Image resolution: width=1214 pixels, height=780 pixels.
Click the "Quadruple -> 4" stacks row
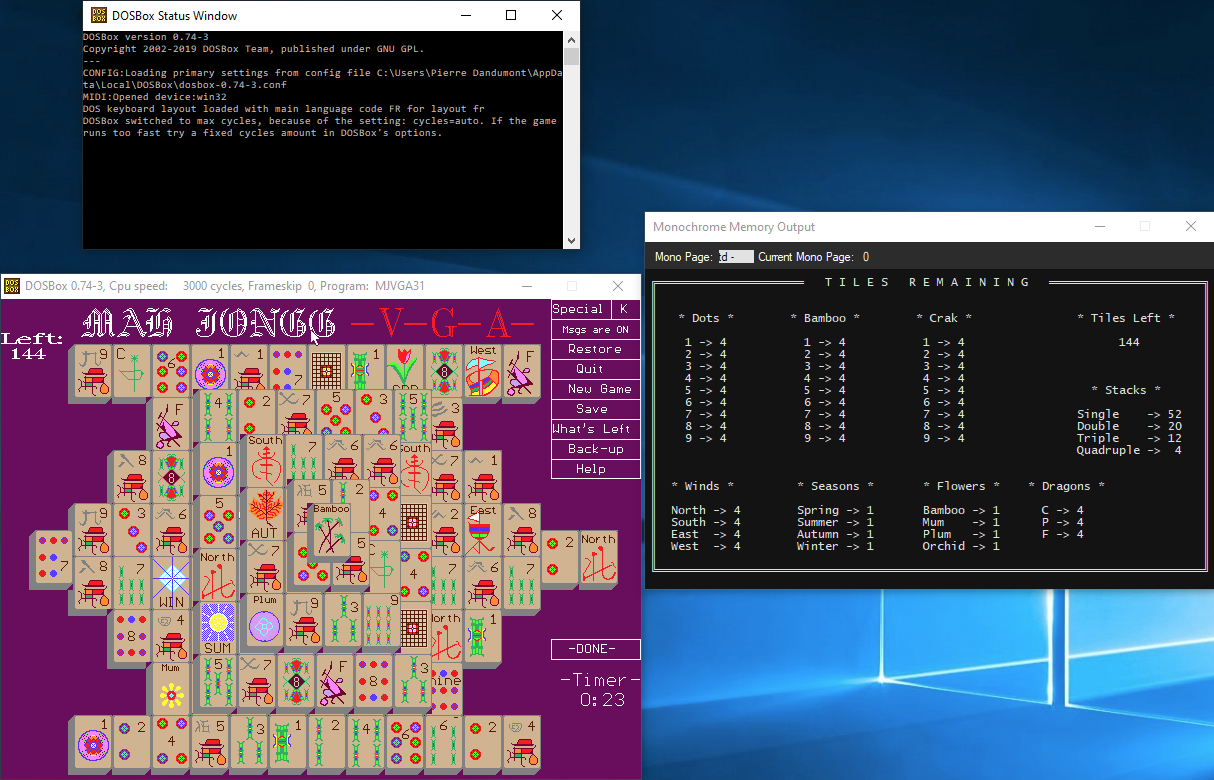click(x=1129, y=450)
